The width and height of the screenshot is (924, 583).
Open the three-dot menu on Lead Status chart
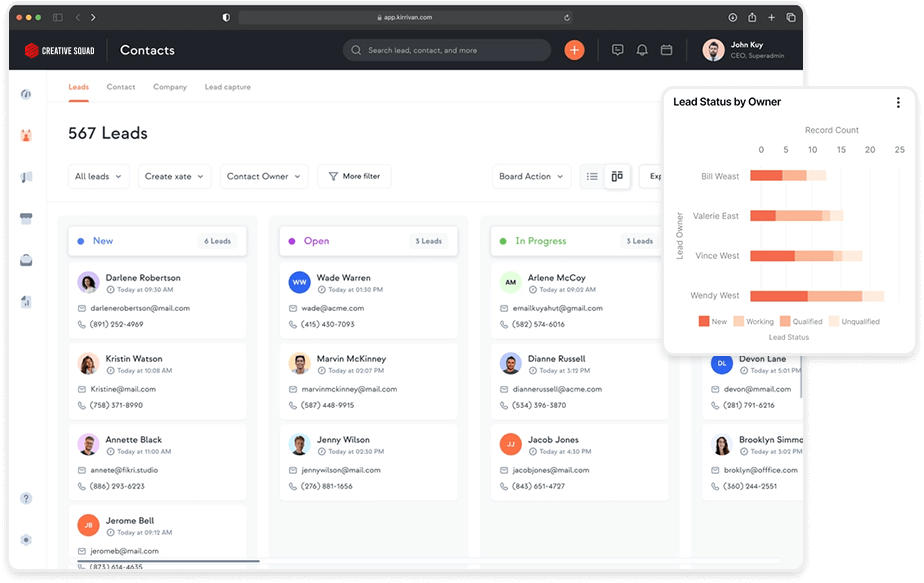(x=898, y=103)
